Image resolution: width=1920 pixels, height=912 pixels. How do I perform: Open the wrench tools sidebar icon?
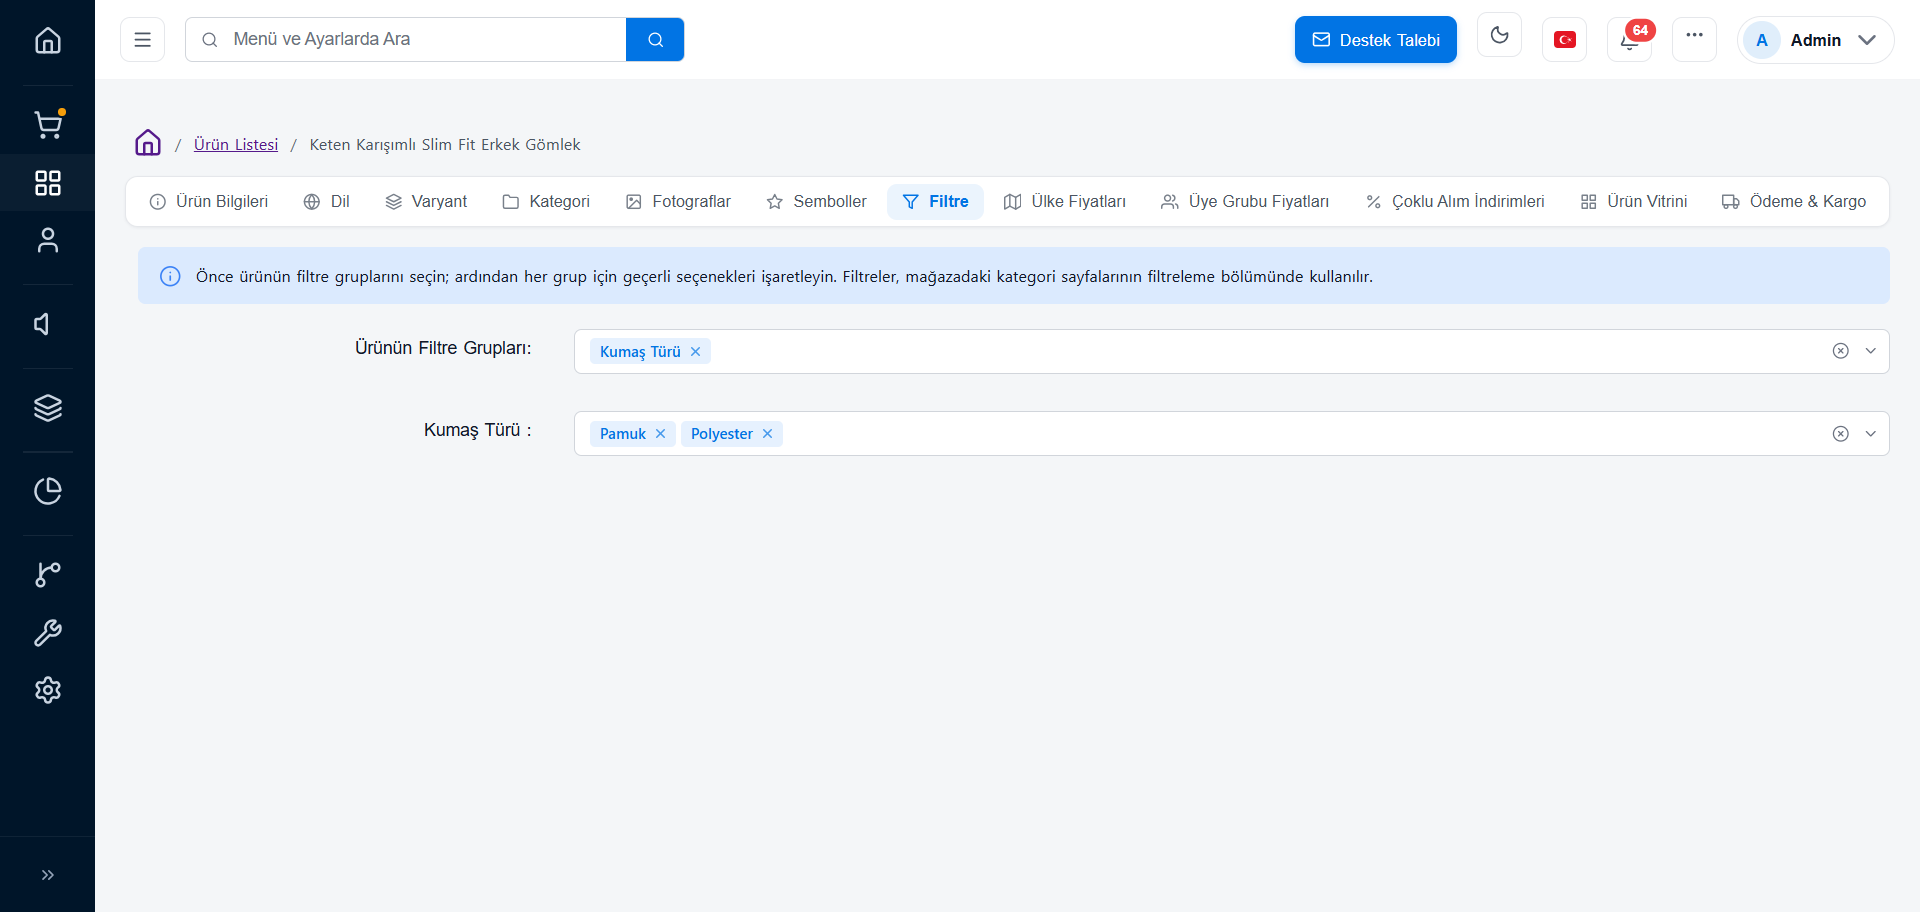tap(47, 633)
